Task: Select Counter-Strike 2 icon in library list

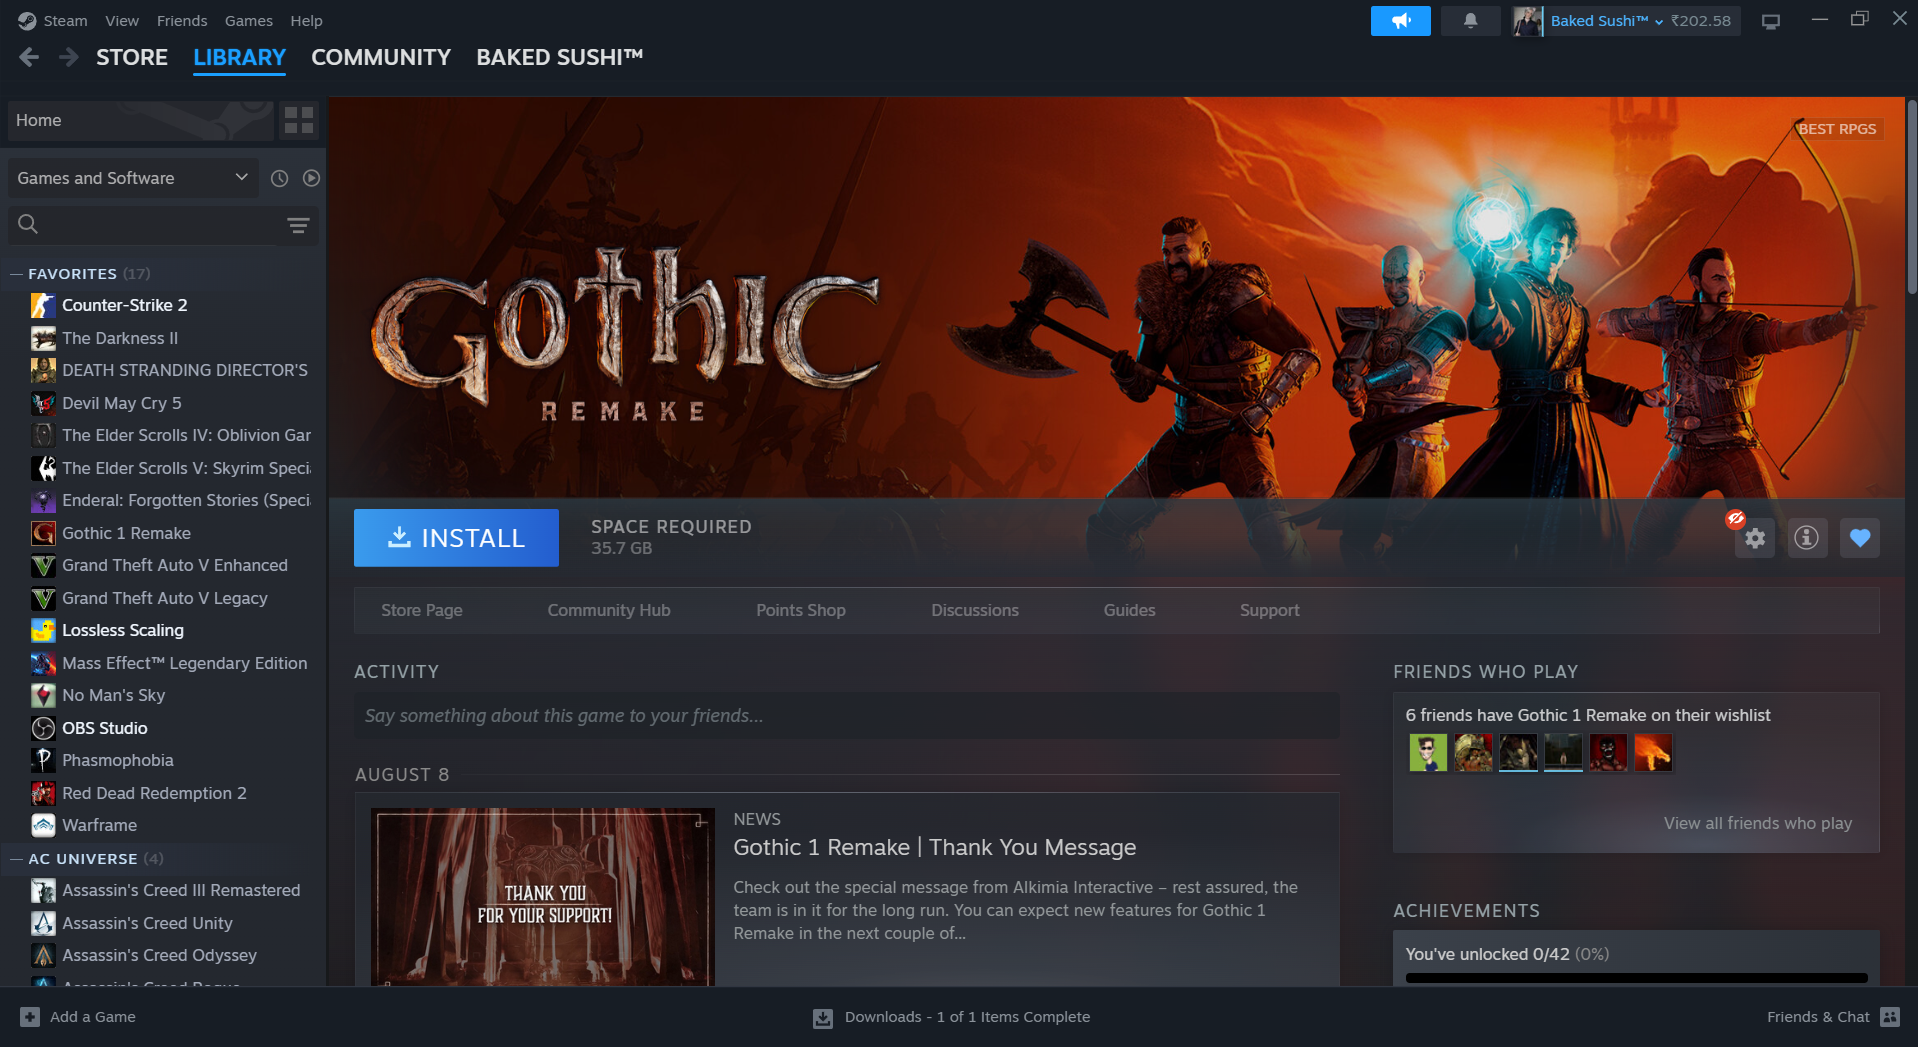Action: pos(43,305)
